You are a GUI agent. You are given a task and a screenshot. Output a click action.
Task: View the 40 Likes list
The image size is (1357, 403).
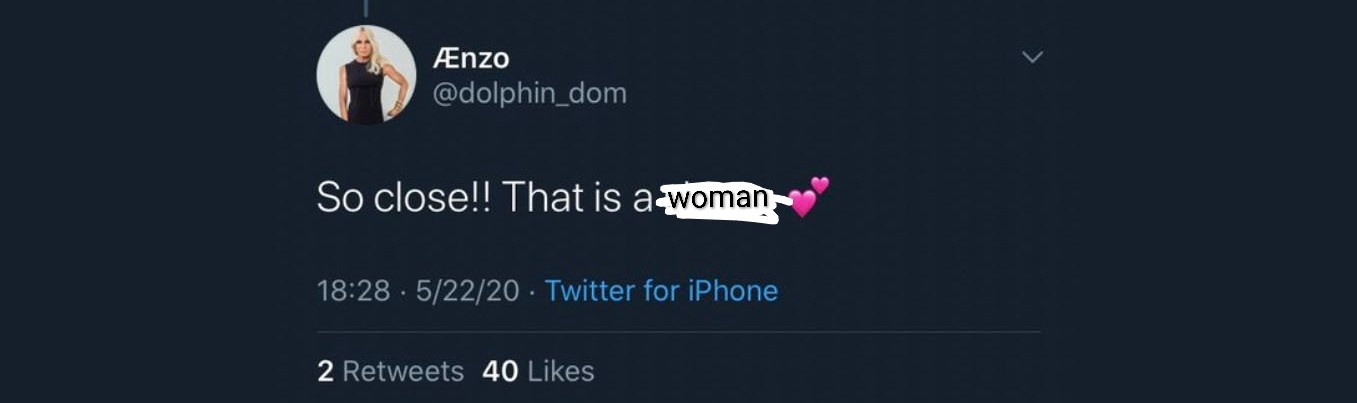[538, 371]
